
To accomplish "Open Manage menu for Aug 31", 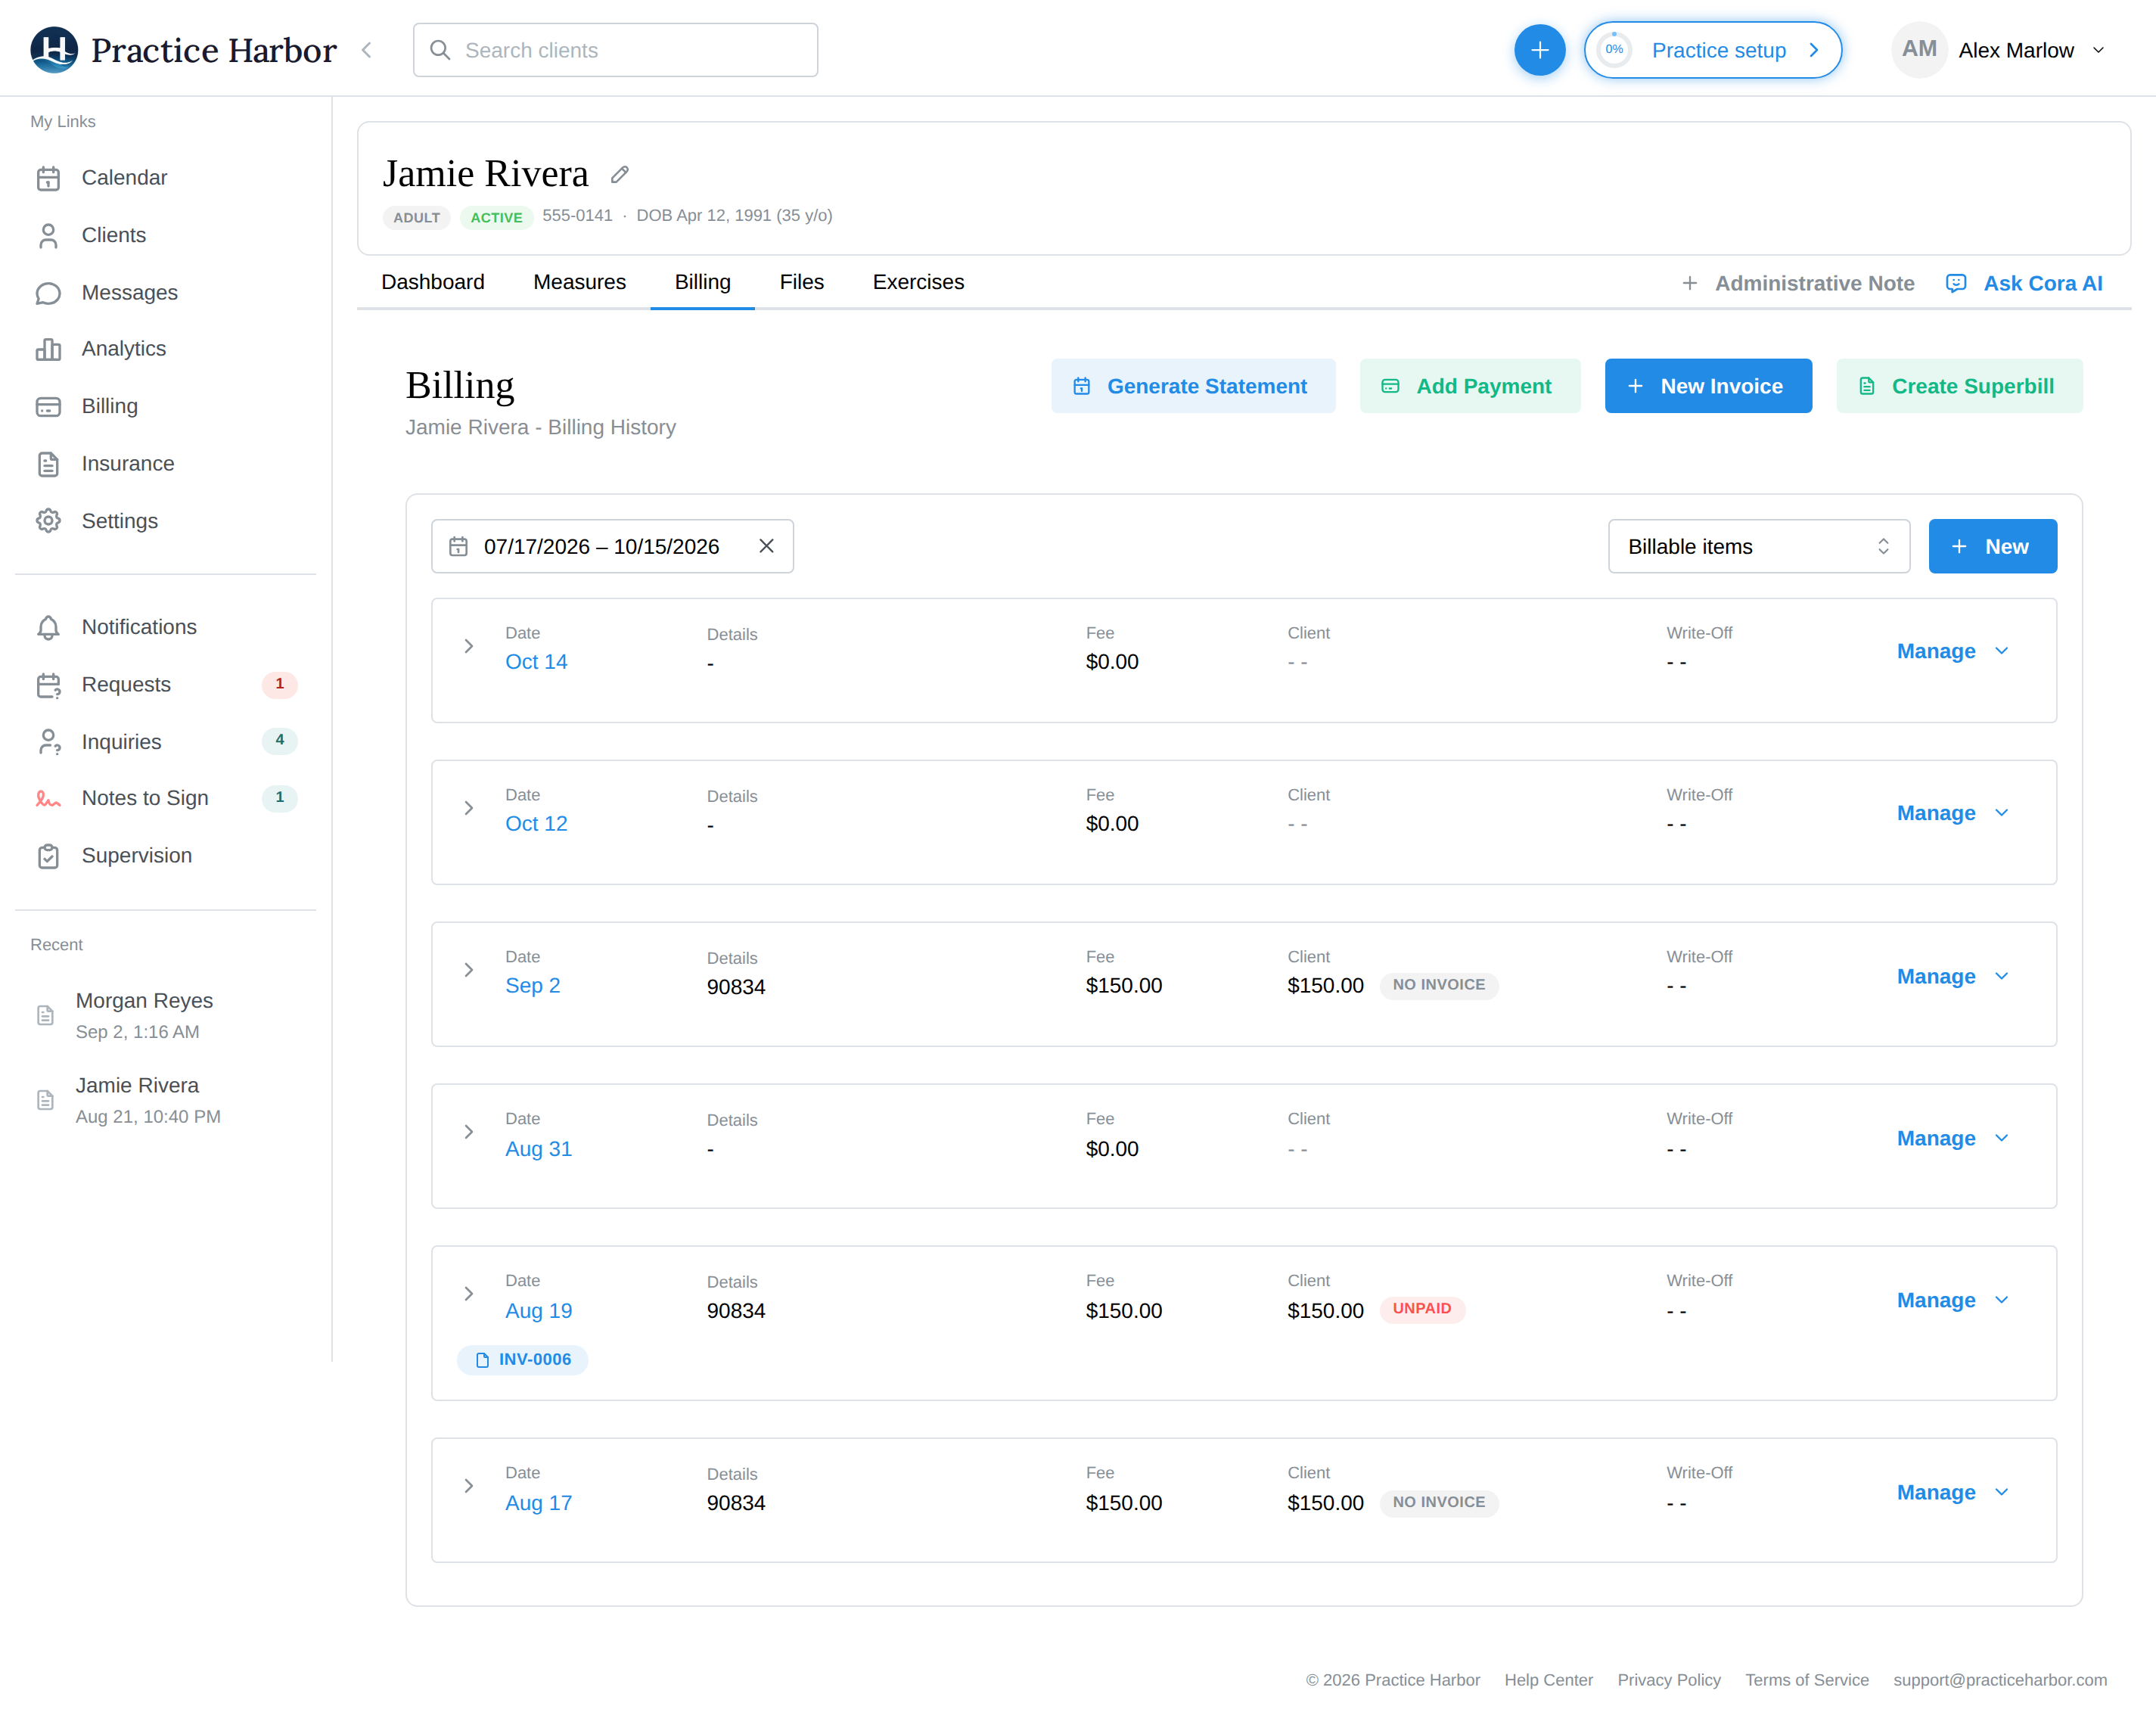I will [1952, 1138].
